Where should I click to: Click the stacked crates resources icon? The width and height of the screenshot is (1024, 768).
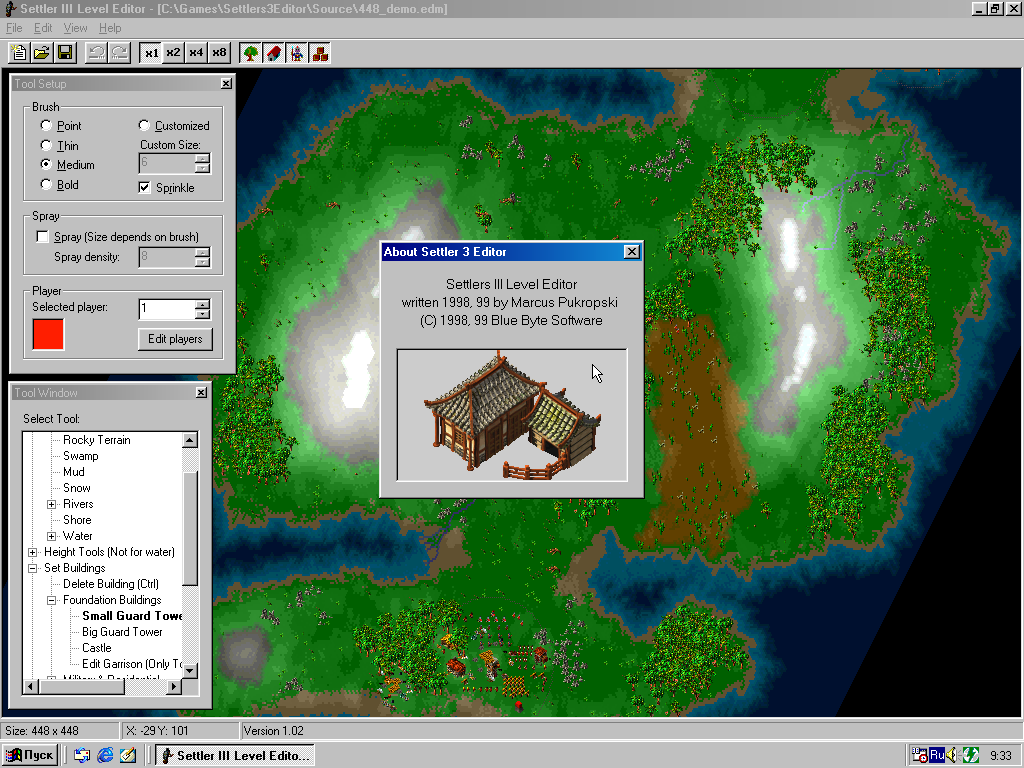click(319, 52)
